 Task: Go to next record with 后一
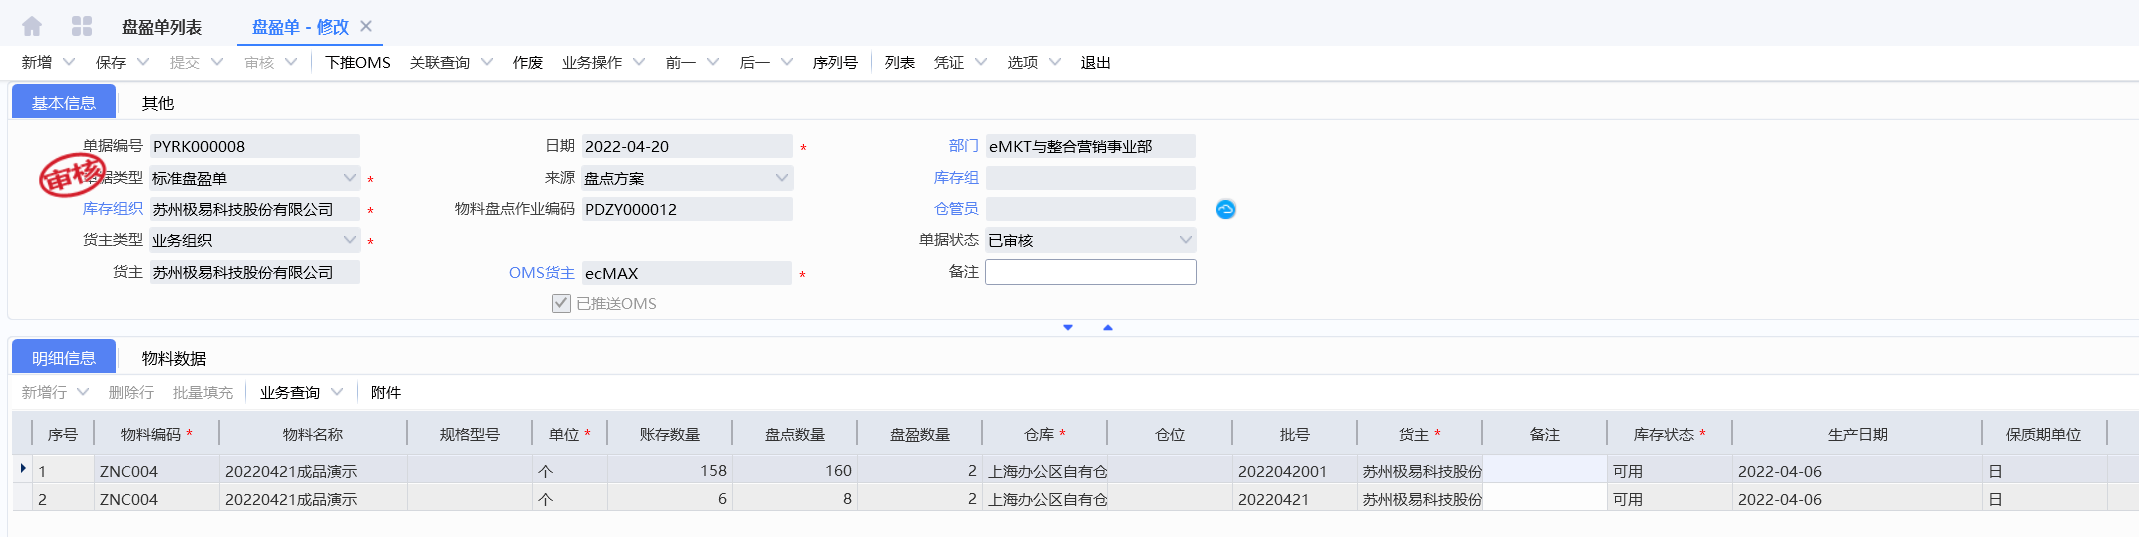755,62
